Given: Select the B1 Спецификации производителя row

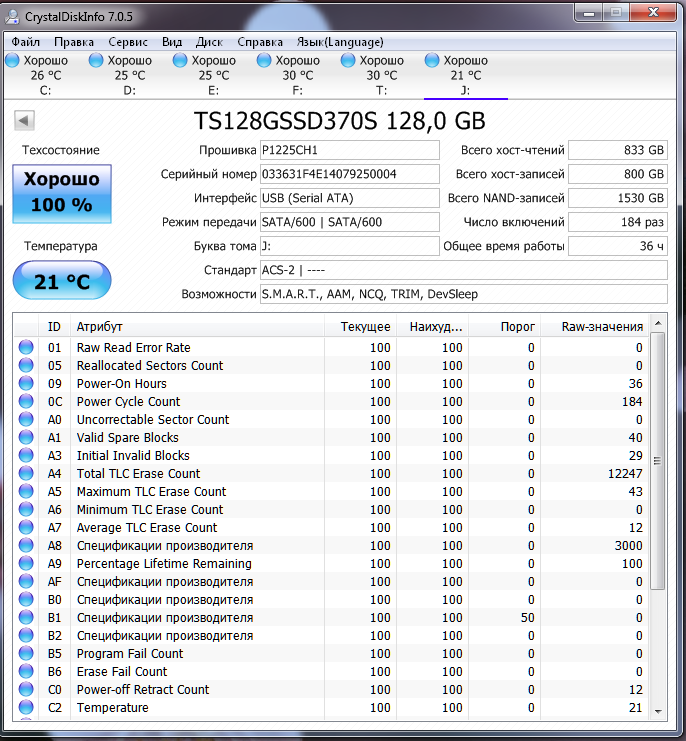Looking at the screenshot, I should tap(331, 617).
